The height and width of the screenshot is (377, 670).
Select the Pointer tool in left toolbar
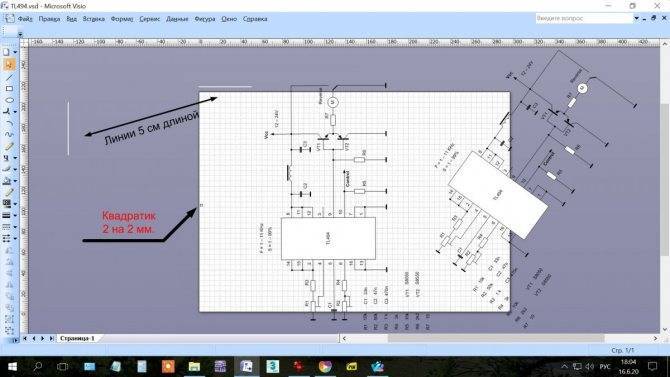click(9, 65)
